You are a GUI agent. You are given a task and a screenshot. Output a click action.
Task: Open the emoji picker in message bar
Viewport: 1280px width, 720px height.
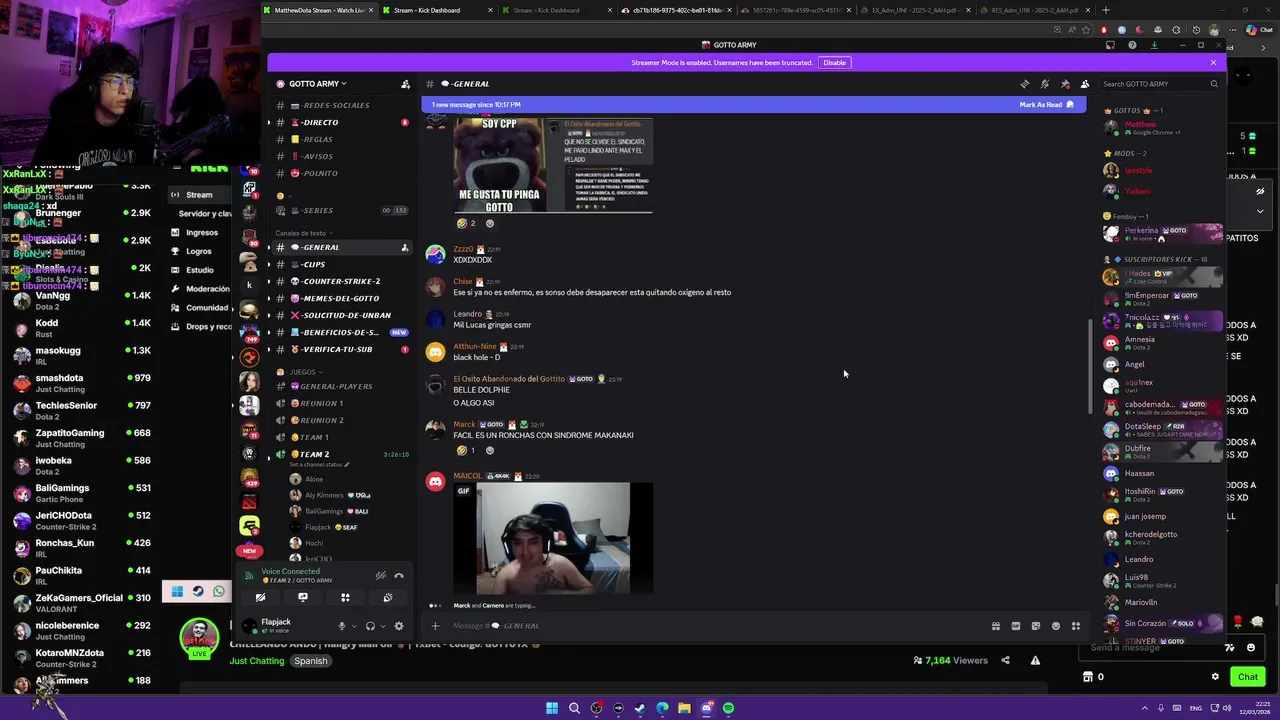[1056, 626]
